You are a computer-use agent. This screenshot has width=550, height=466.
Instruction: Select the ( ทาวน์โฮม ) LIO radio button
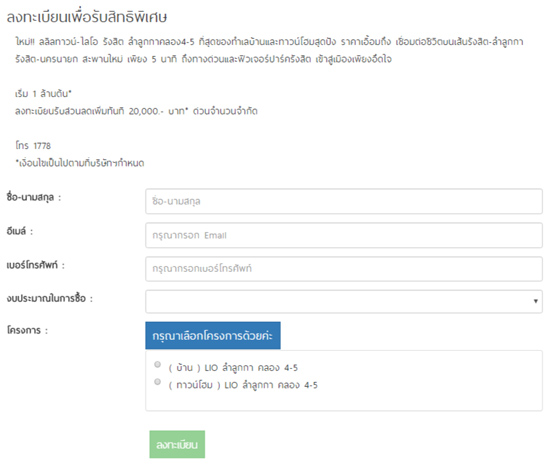click(157, 381)
